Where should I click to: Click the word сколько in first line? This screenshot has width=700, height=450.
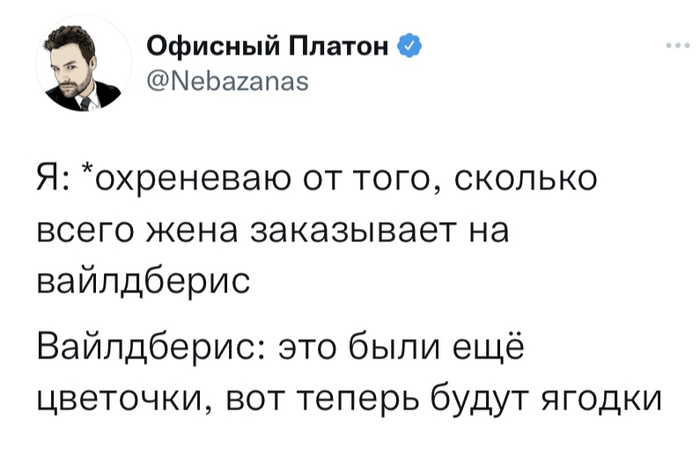pyautogui.click(x=526, y=179)
